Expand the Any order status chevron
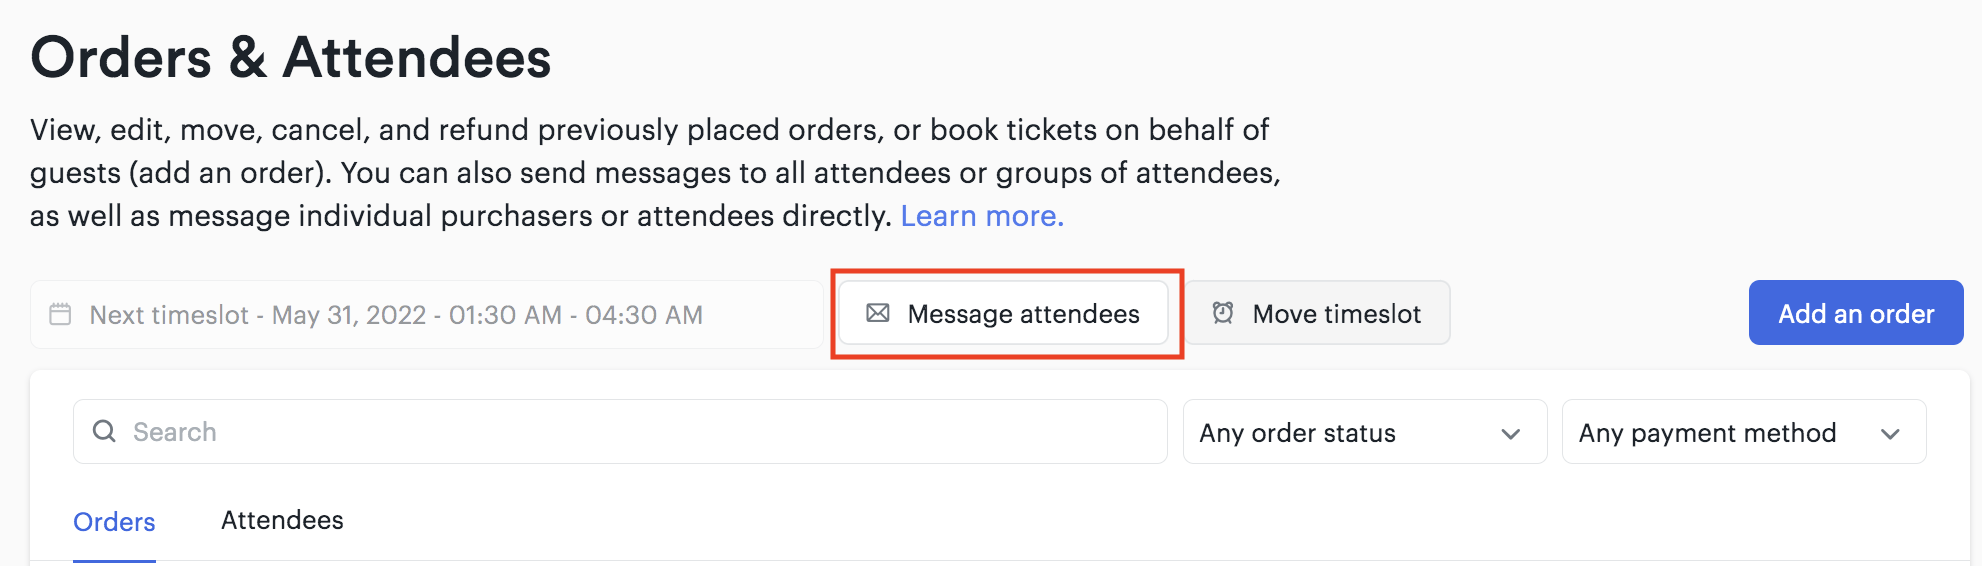 [x=1511, y=433]
